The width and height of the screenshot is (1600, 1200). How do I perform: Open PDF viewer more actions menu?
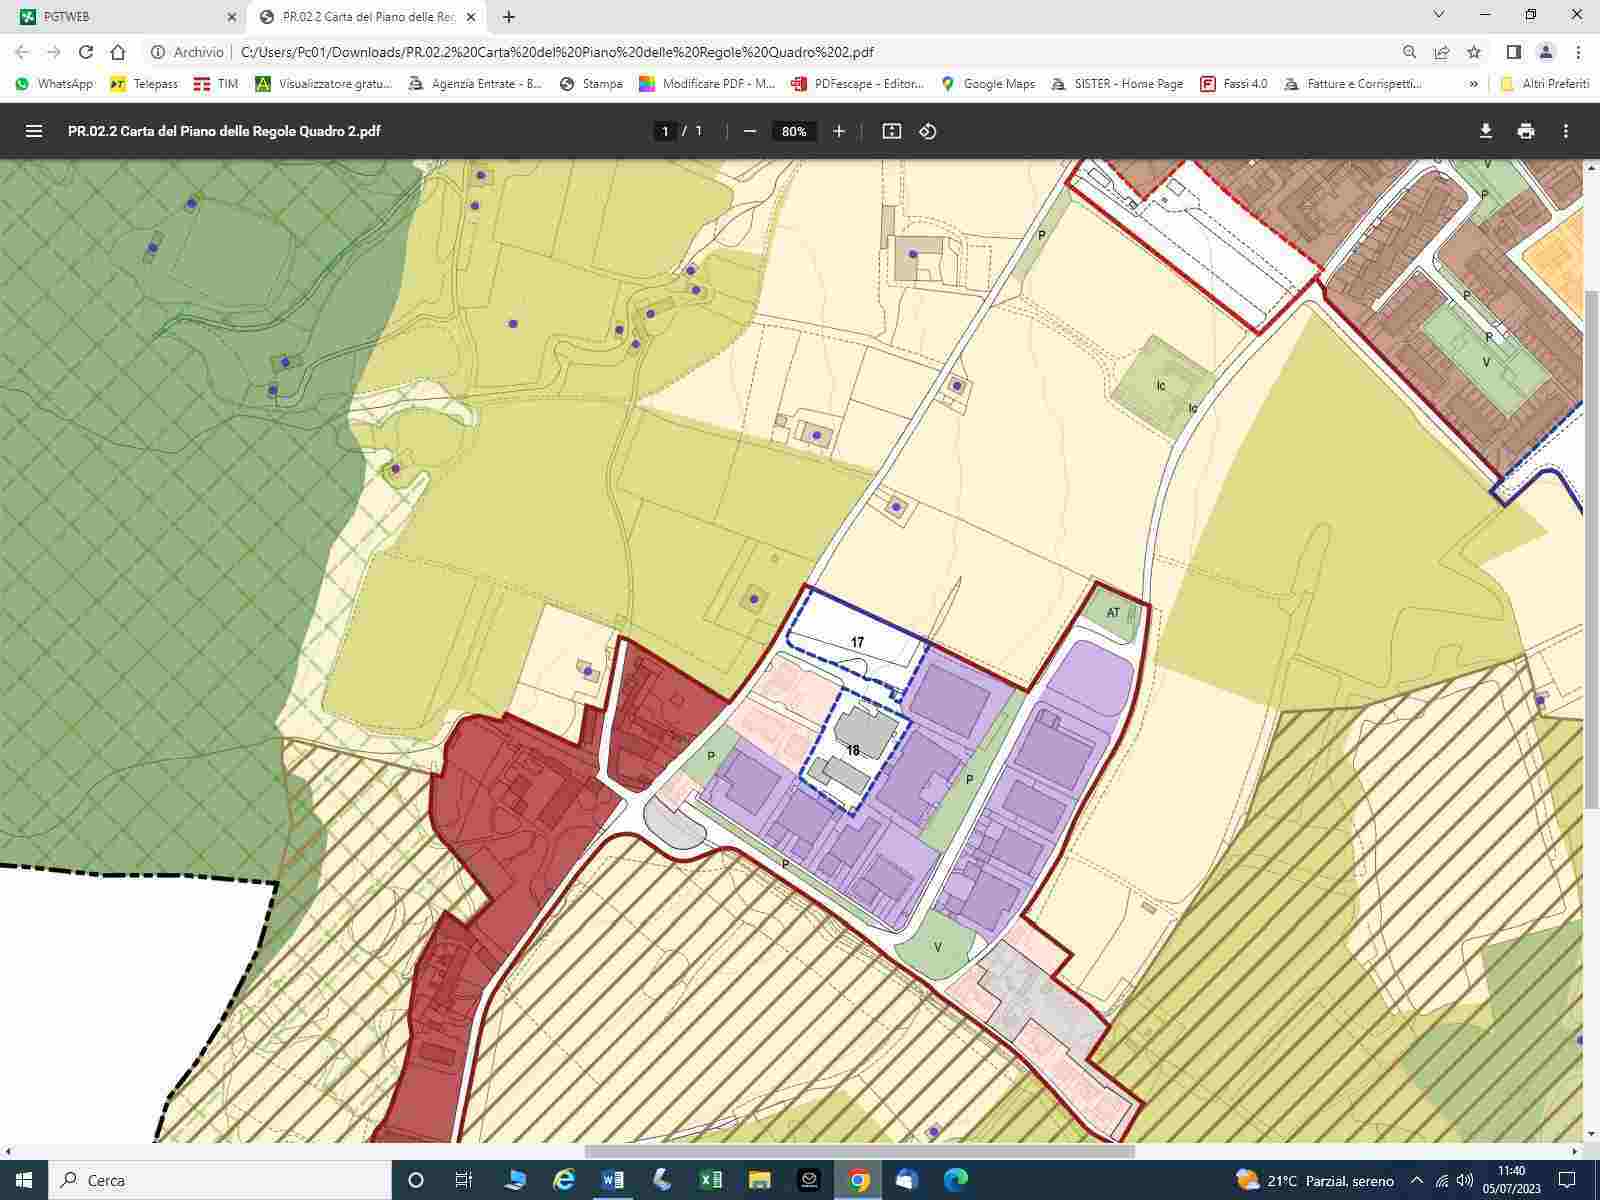pyautogui.click(x=1566, y=131)
